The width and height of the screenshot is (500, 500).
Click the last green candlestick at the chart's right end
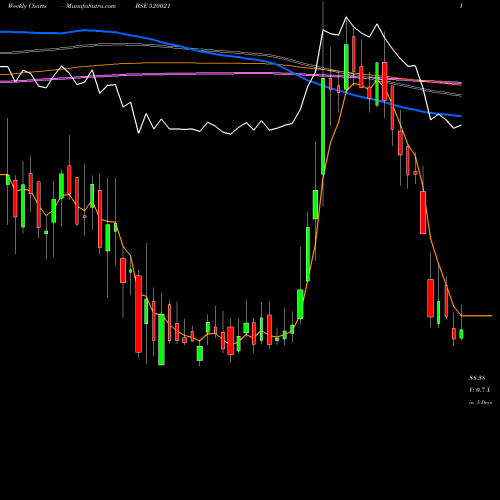tap(461, 334)
